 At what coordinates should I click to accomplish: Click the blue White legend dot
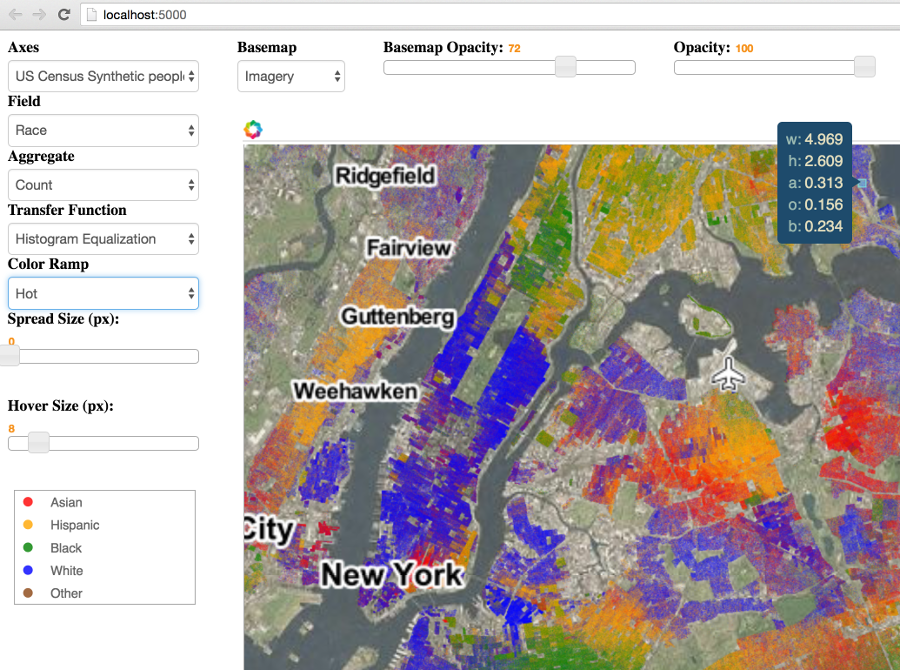(x=28, y=571)
